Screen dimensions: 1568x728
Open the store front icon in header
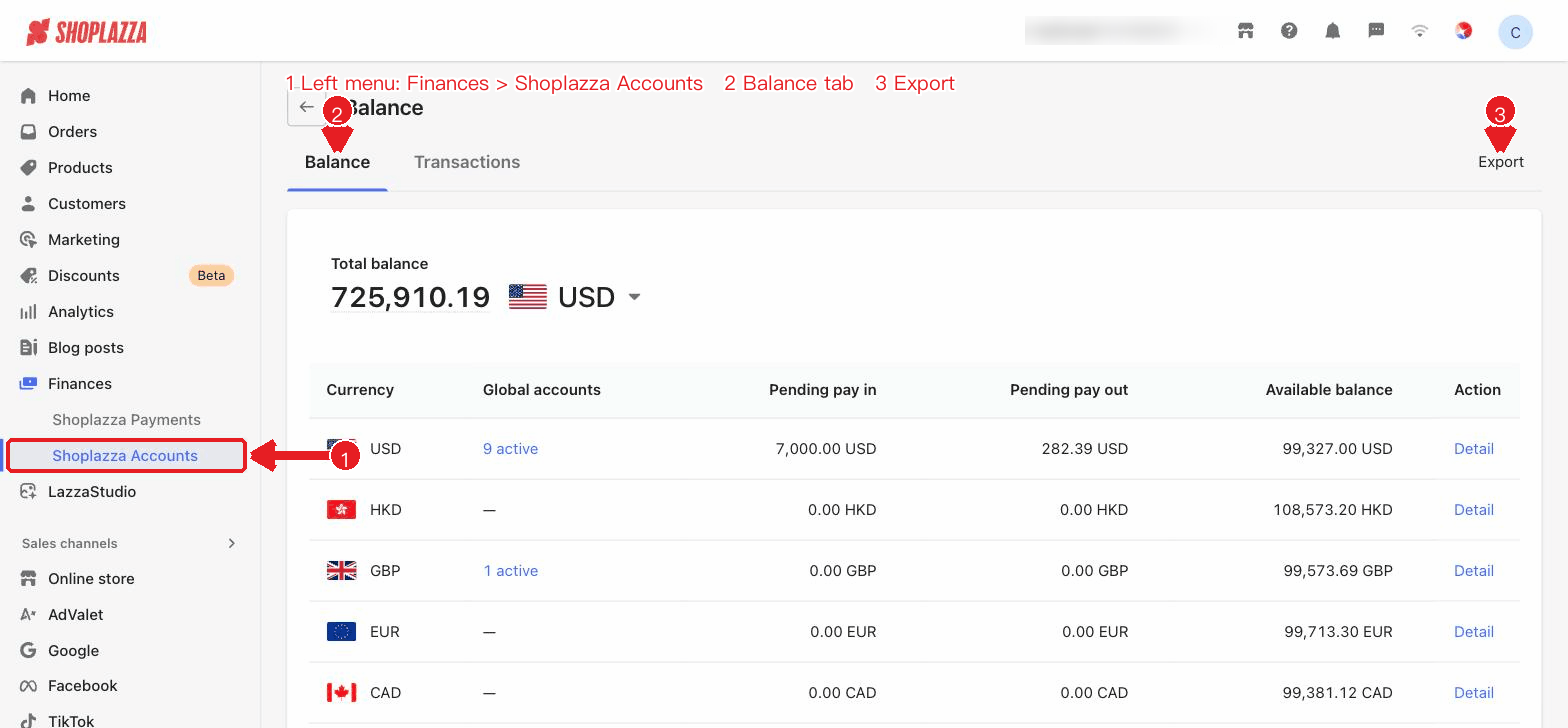1245,31
